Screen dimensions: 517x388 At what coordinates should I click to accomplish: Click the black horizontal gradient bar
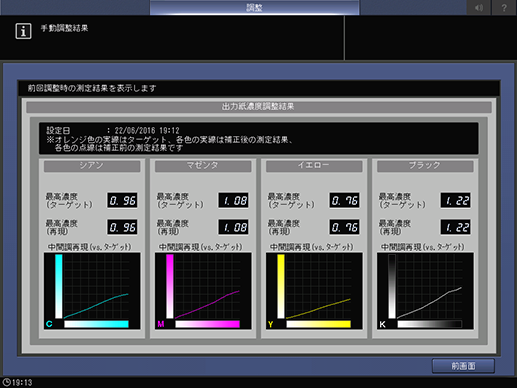click(x=429, y=324)
